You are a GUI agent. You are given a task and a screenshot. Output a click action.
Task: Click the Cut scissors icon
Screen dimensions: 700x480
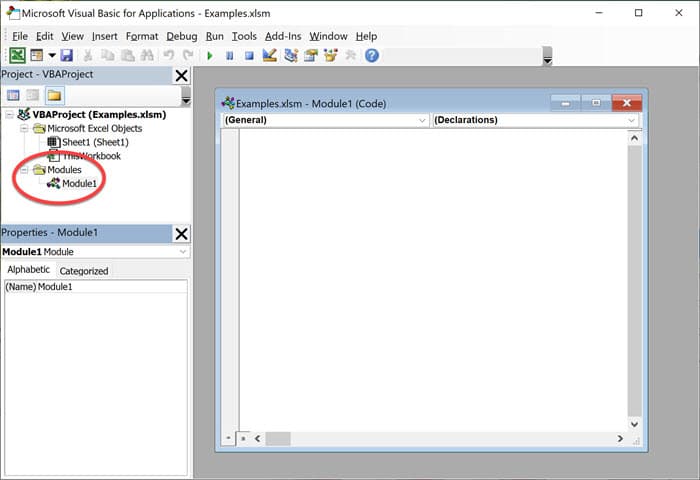(x=88, y=55)
